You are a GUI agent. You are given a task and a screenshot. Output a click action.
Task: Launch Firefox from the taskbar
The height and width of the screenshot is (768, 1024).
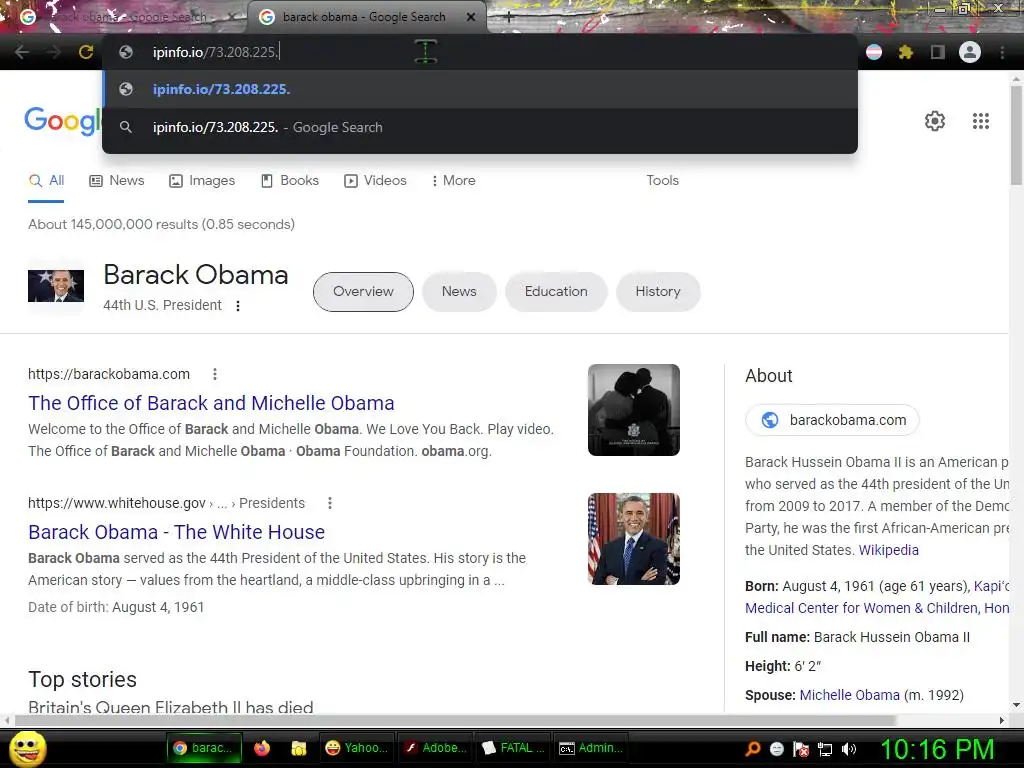point(262,748)
